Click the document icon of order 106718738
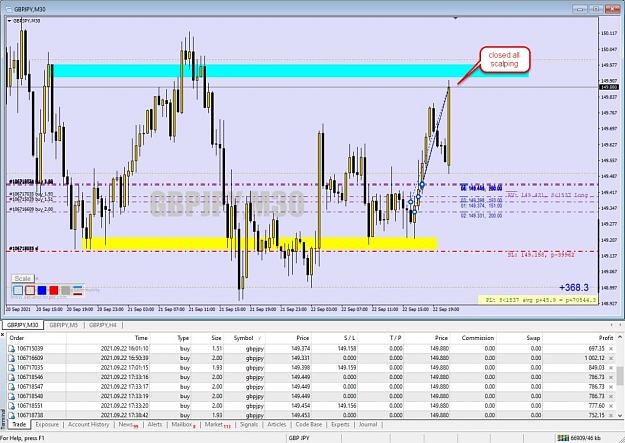Image resolution: width=625 pixels, height=443 pixels. point(11,415)
